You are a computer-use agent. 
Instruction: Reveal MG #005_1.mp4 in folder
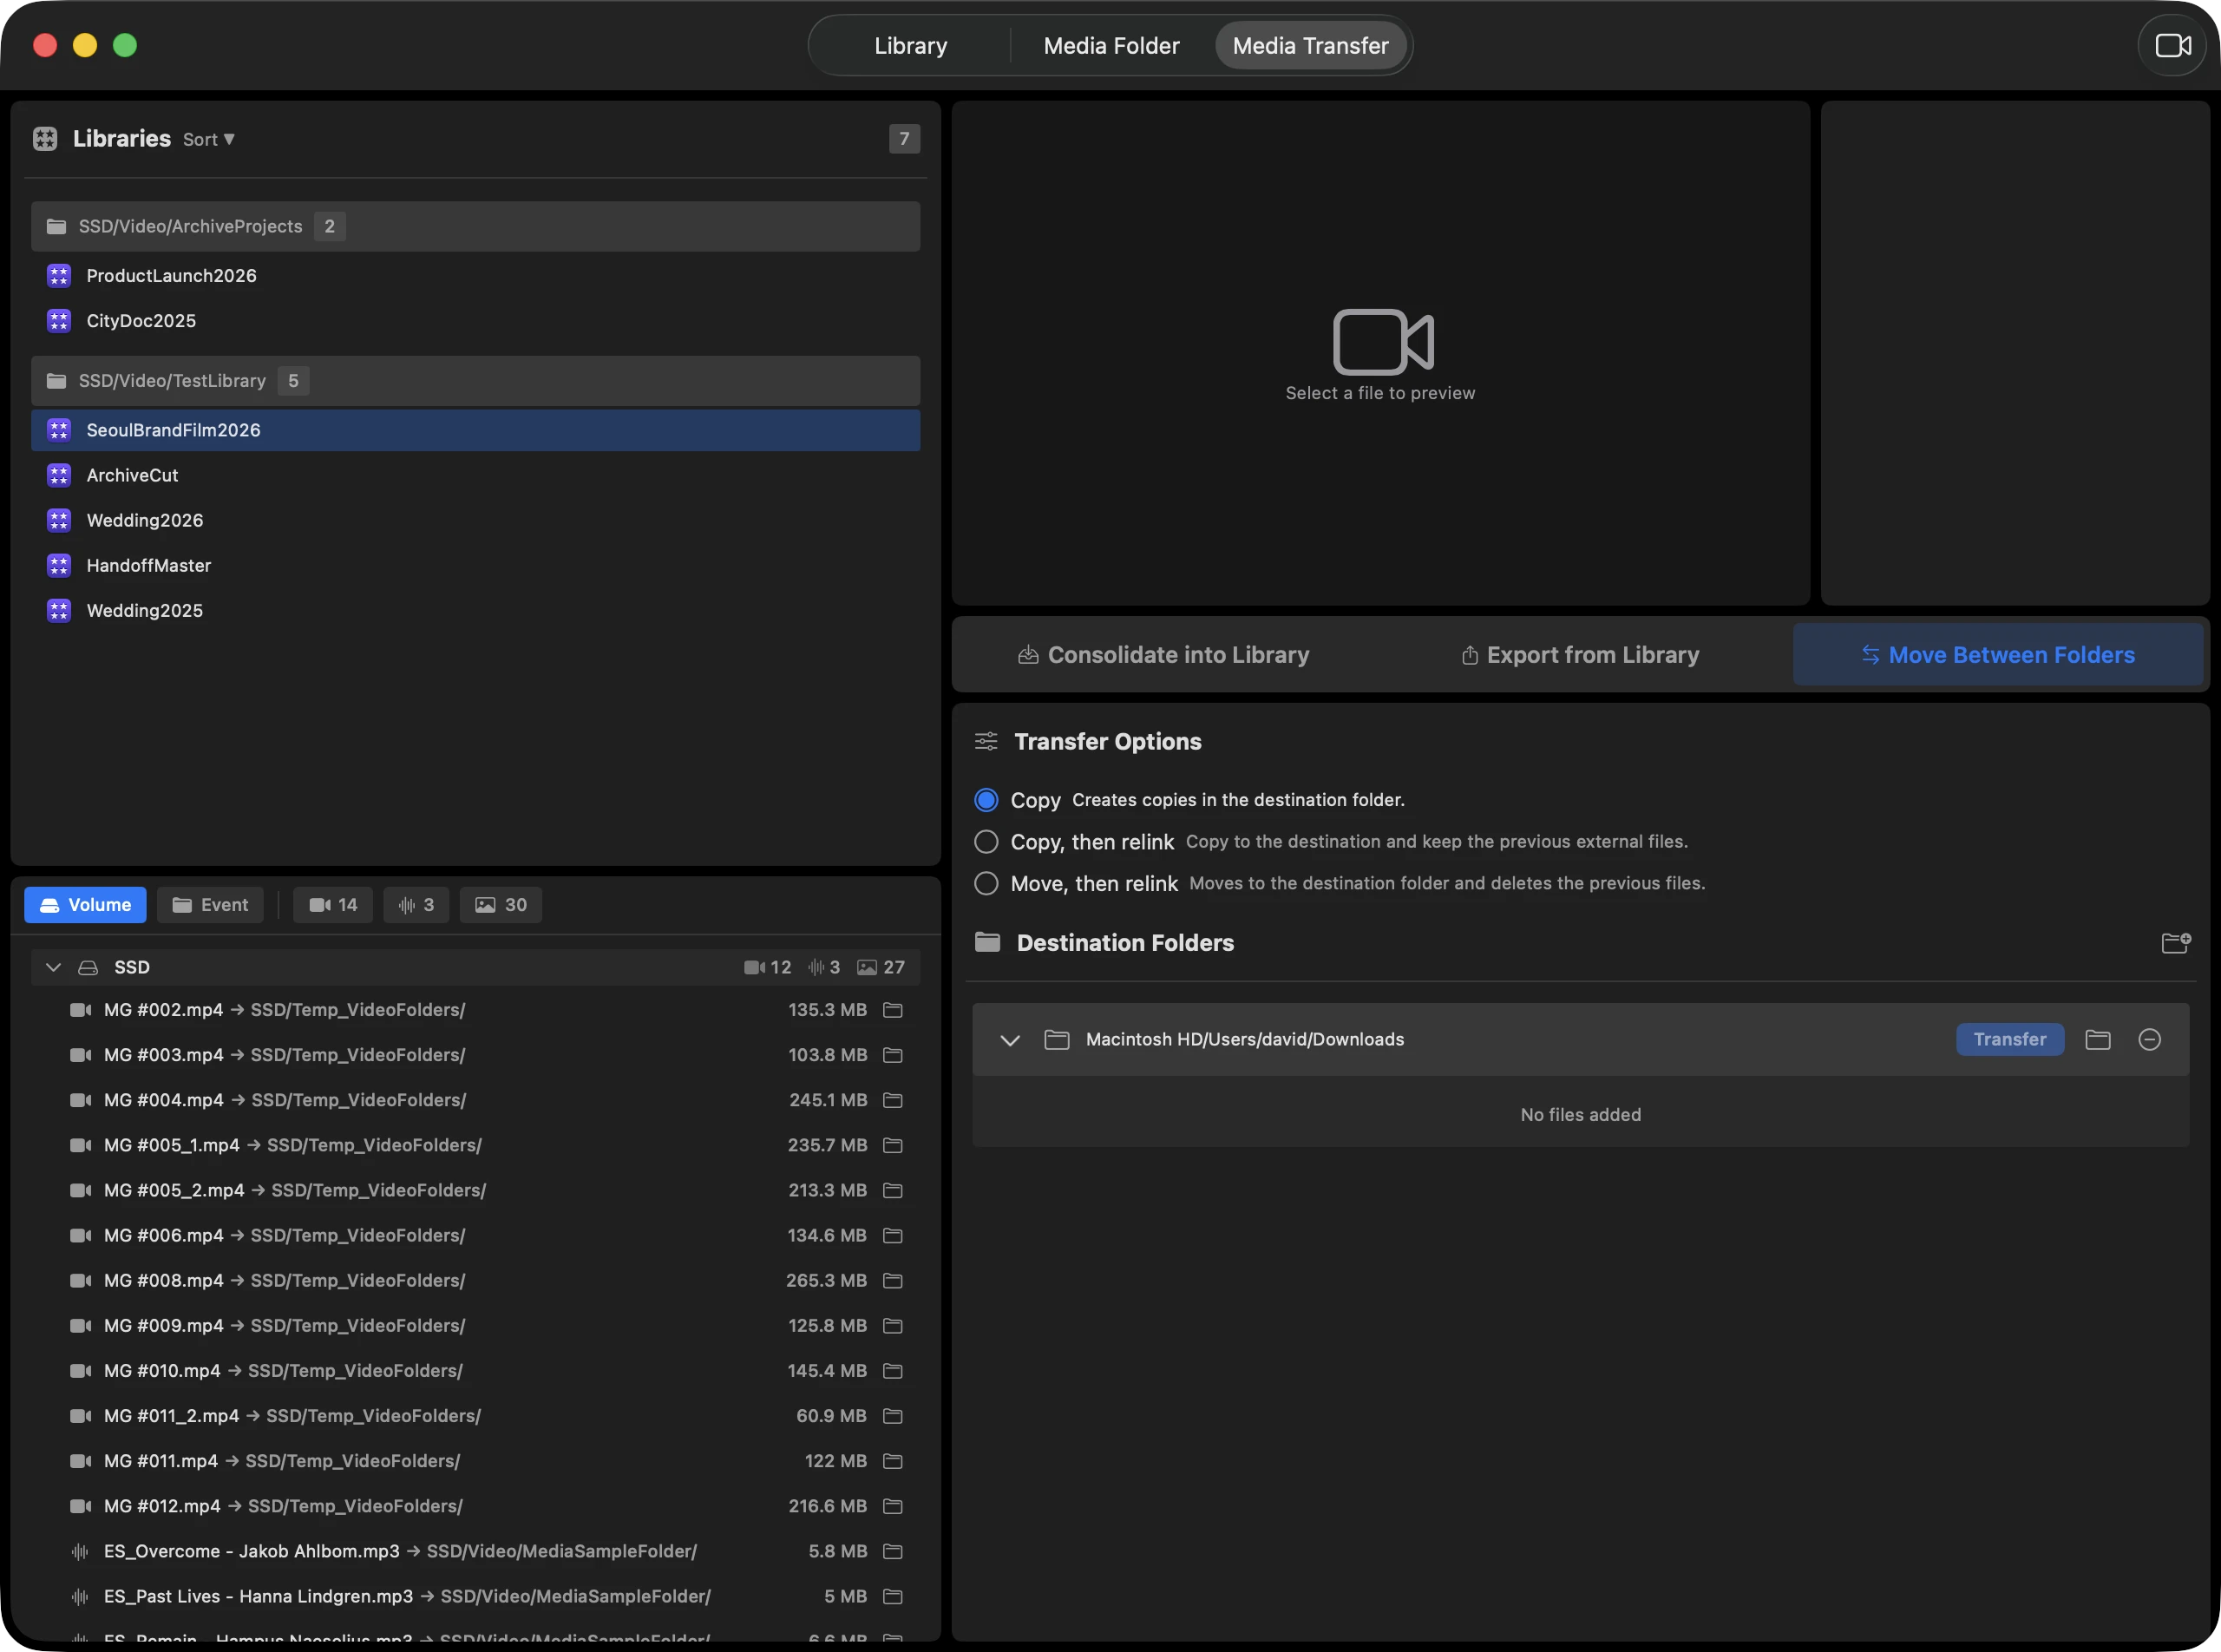pos(893,1145)
